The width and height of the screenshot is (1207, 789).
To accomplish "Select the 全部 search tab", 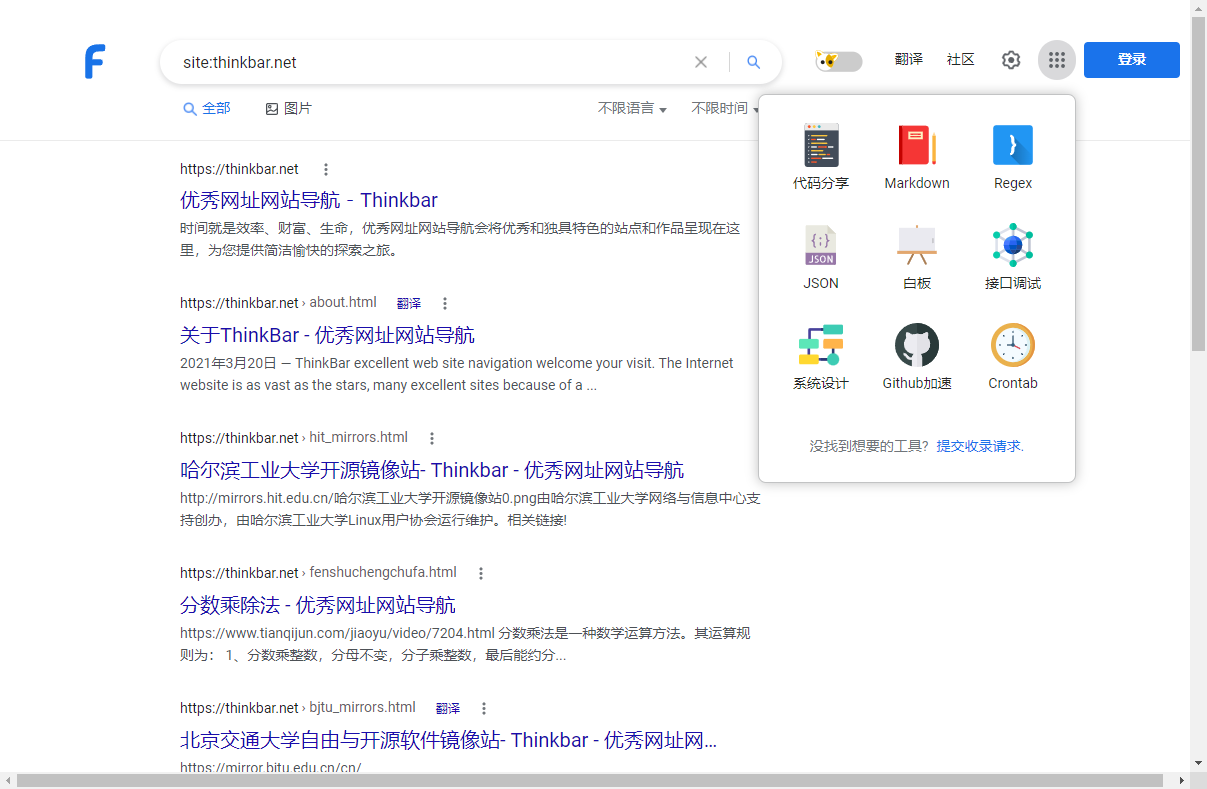I will point(207,108).
